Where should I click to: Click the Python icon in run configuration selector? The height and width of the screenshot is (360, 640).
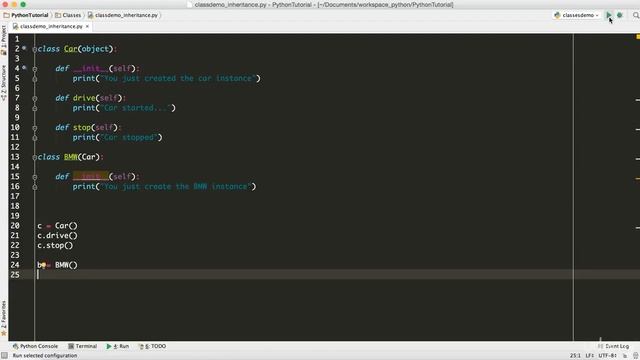[x=557, y=15]
